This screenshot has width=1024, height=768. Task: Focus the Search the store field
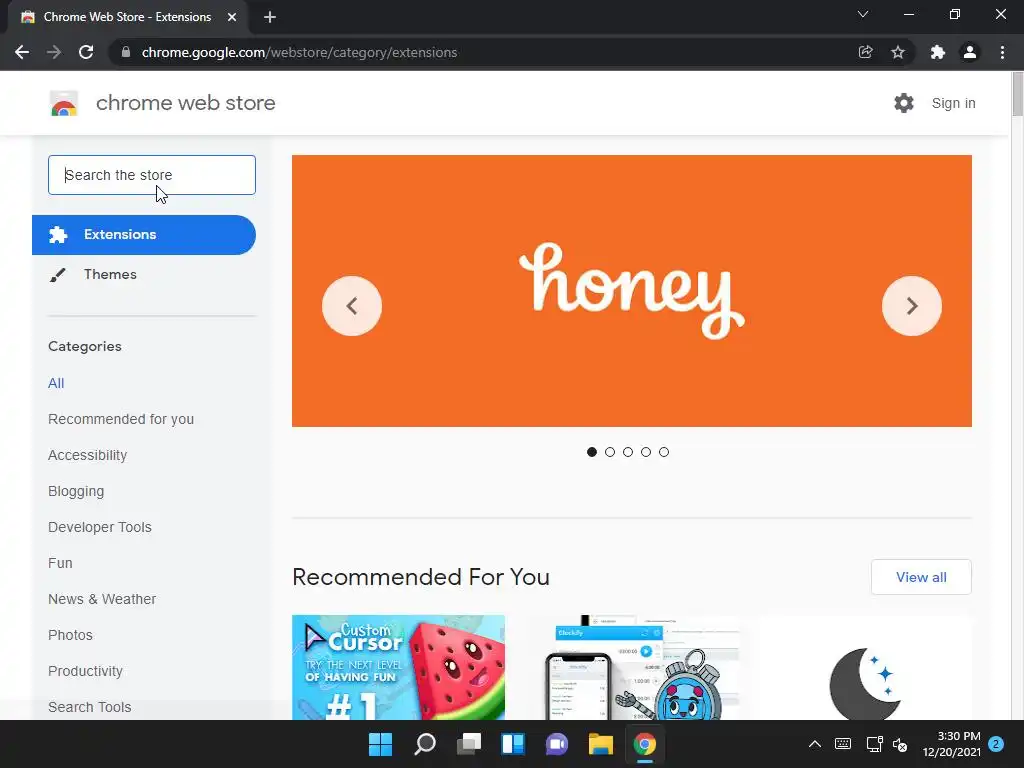click(x=152, y=175)
